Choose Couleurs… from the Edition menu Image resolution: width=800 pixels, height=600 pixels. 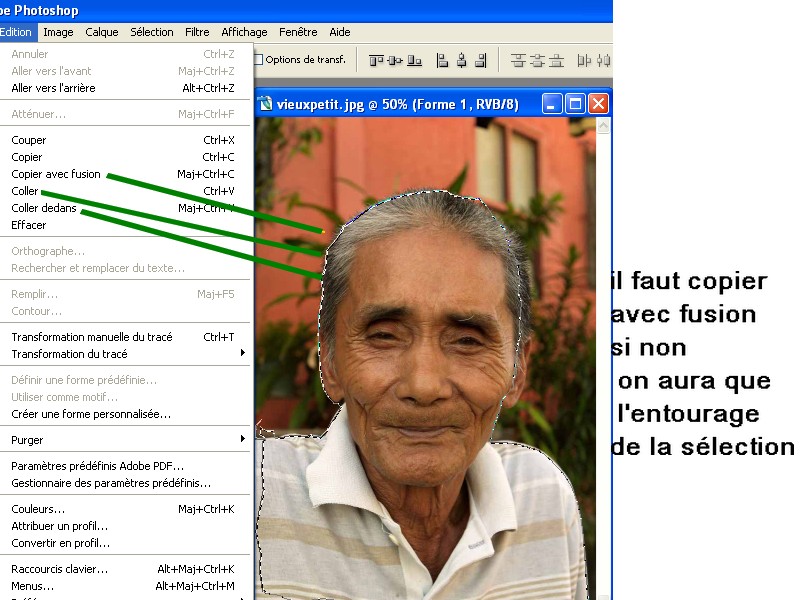point(126,509)
